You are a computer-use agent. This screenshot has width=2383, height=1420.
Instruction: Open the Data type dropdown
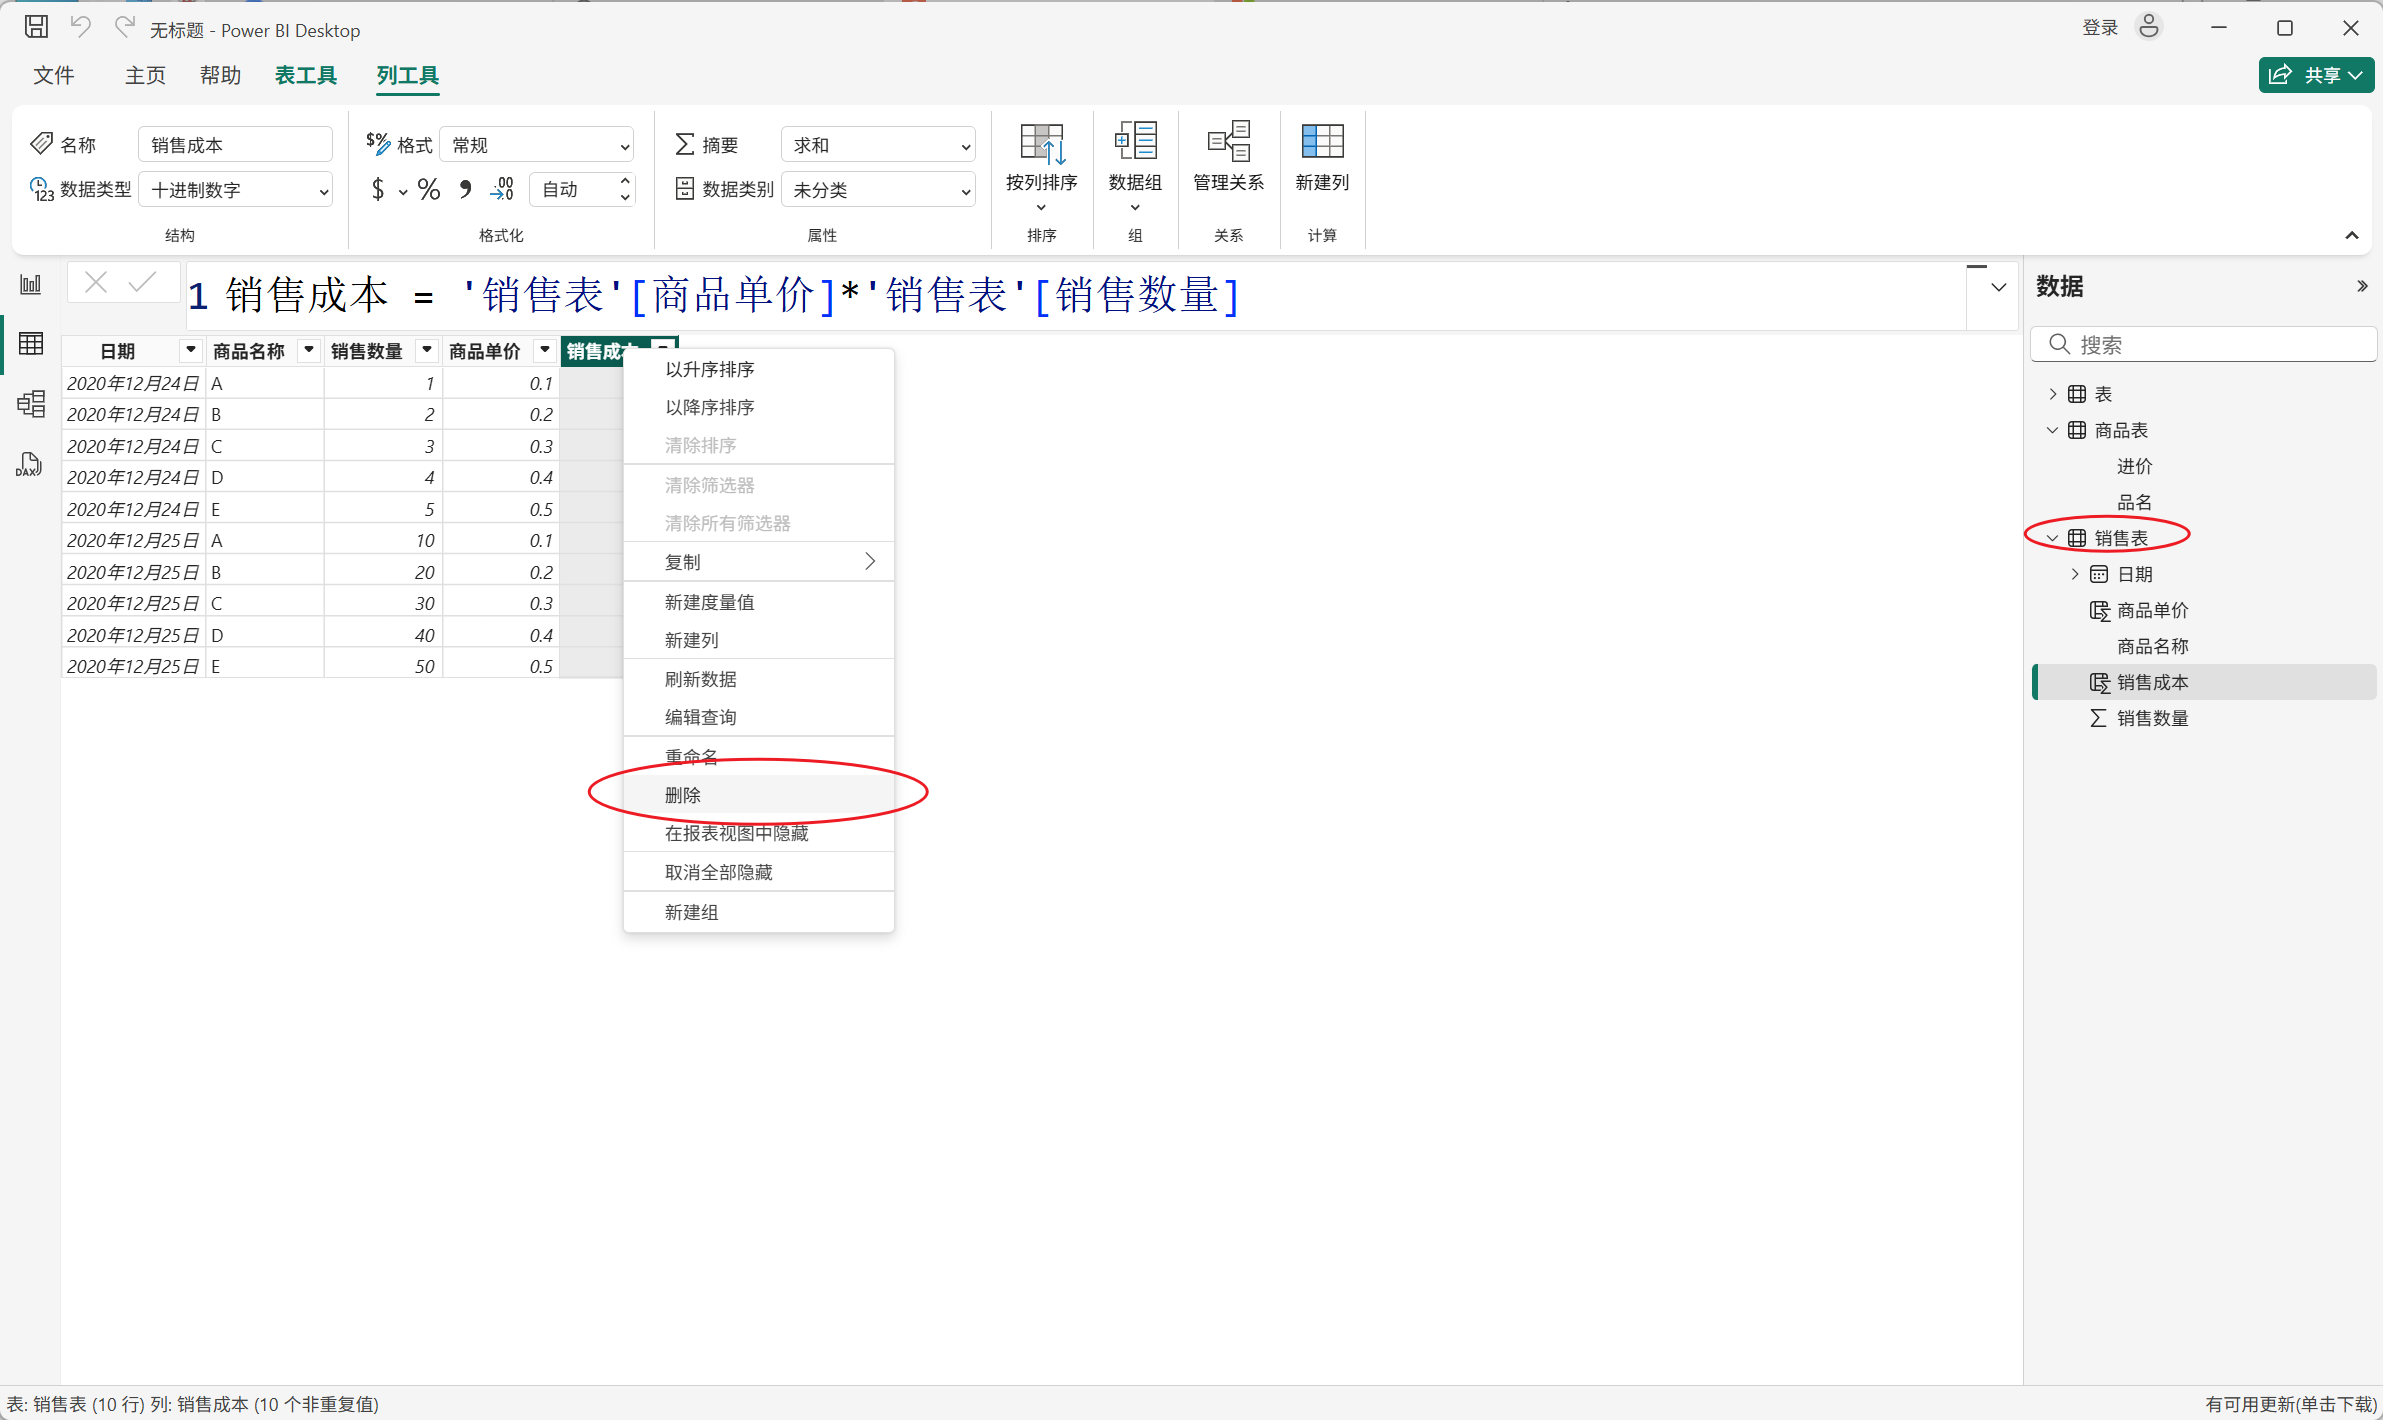(236, 190)
